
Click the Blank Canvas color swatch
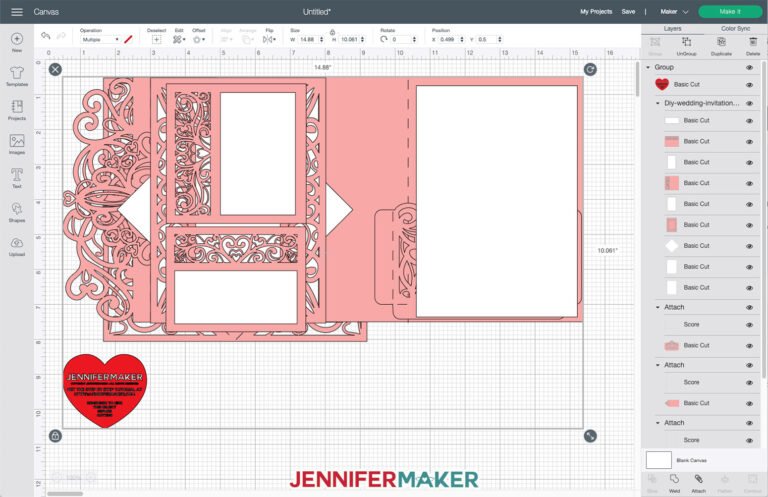coord(659,460)
